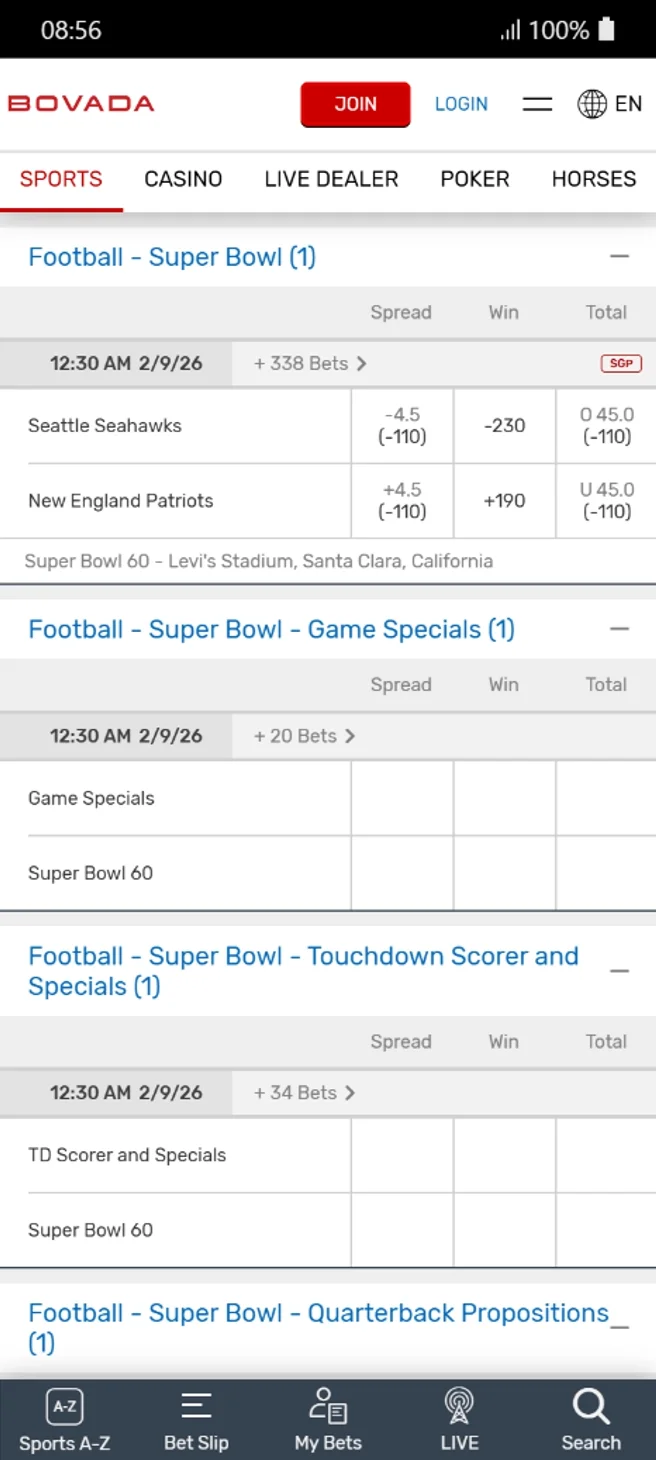
Task: Tap the SGP badge on the Super Bowl game
Action: [620, 363]
